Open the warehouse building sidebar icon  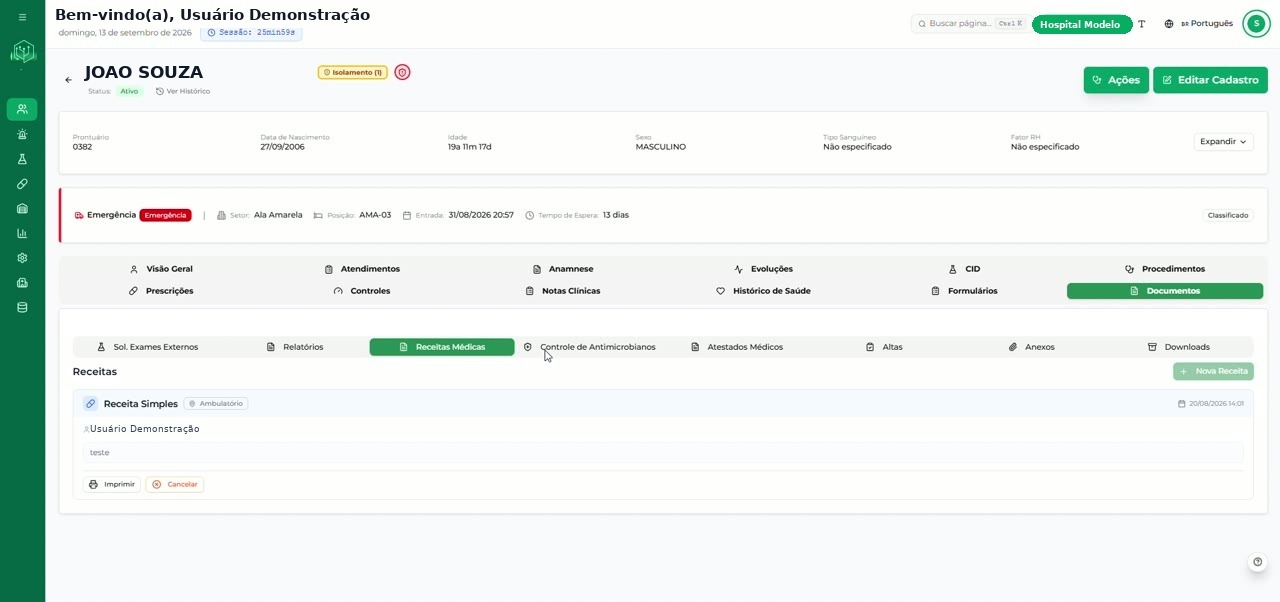(x=22, y=208)
